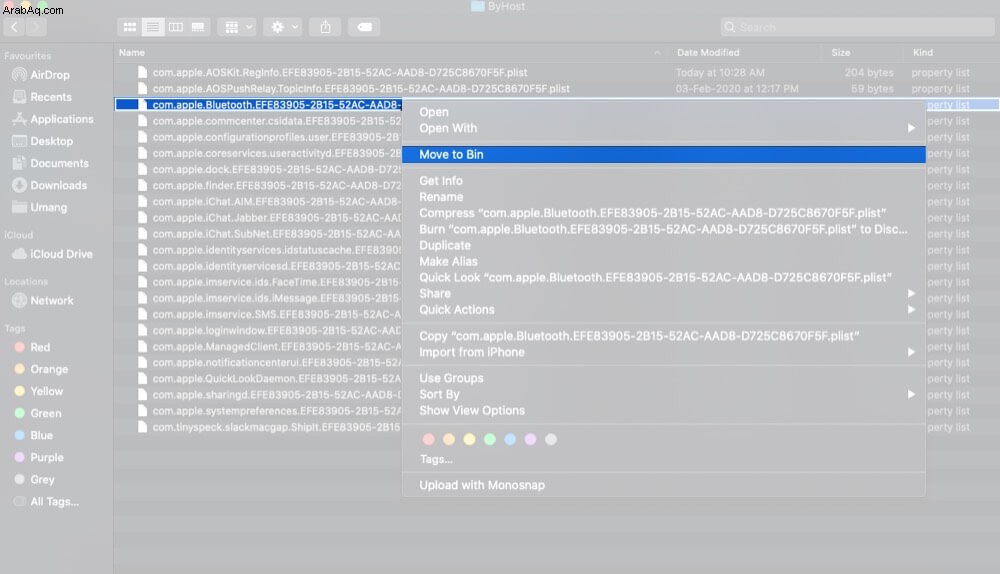Sort by the Size column header
The image size is (1000, 574).
tap(841, 53)
